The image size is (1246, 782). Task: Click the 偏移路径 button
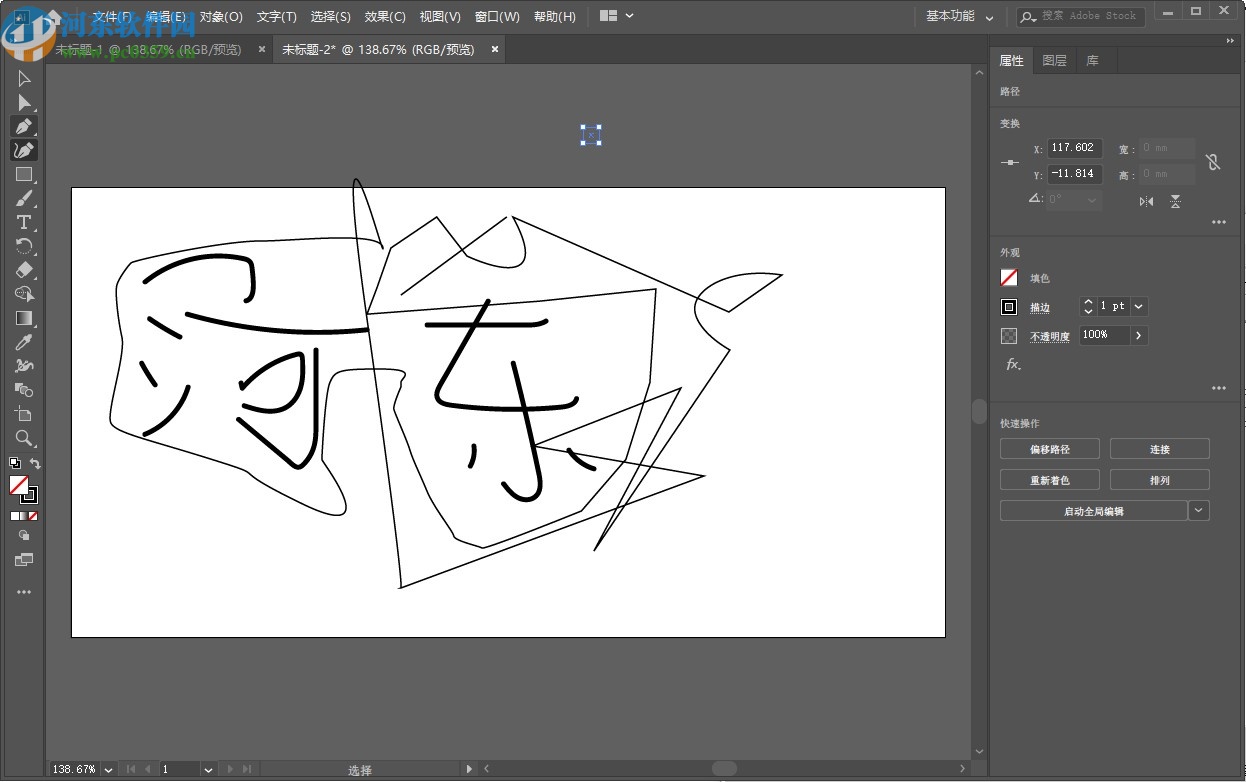click(1049, 450)
